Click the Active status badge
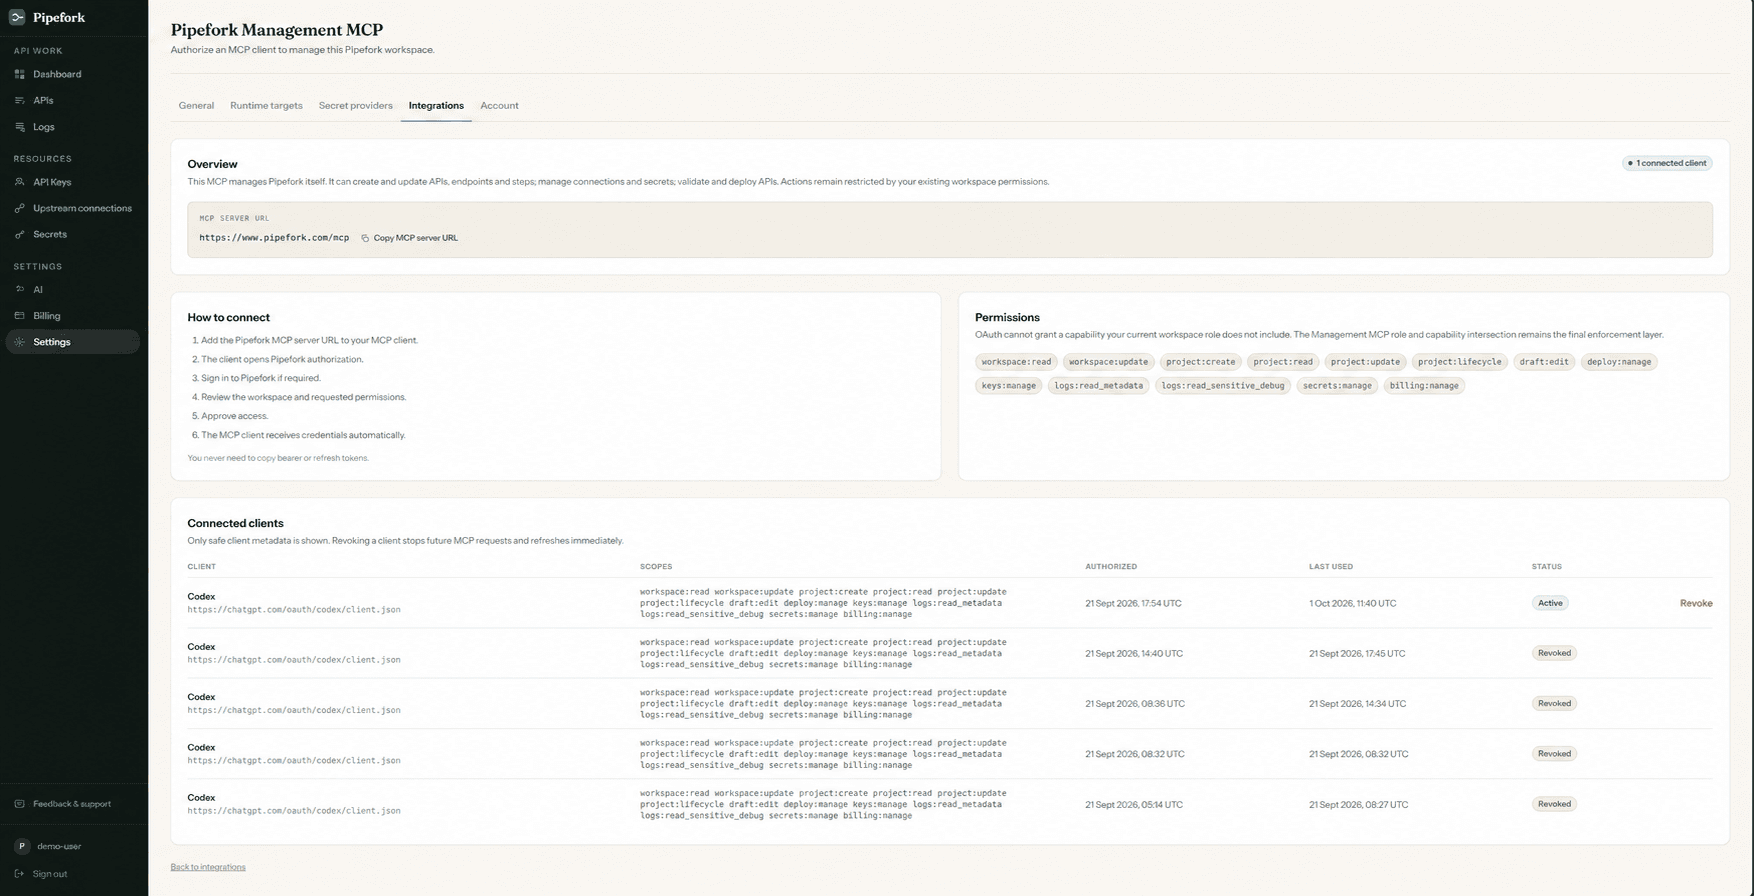1754x896 pixels. pos(1550,603)
